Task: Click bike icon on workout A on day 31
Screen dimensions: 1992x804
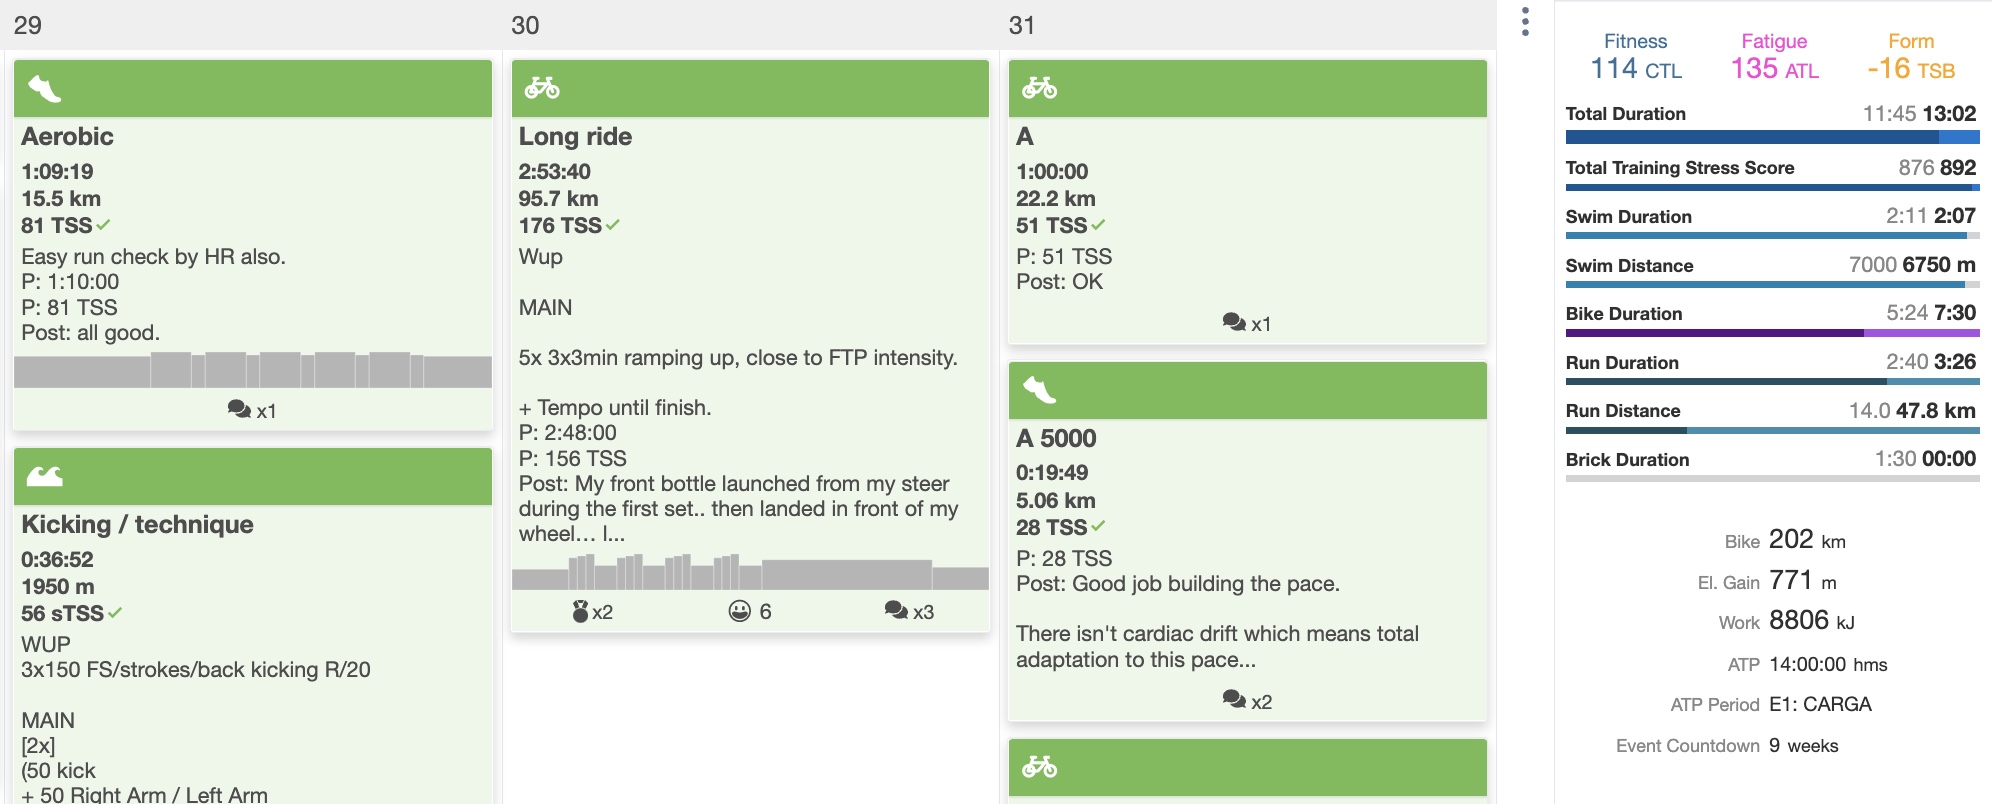Action: pos(1039,88)
